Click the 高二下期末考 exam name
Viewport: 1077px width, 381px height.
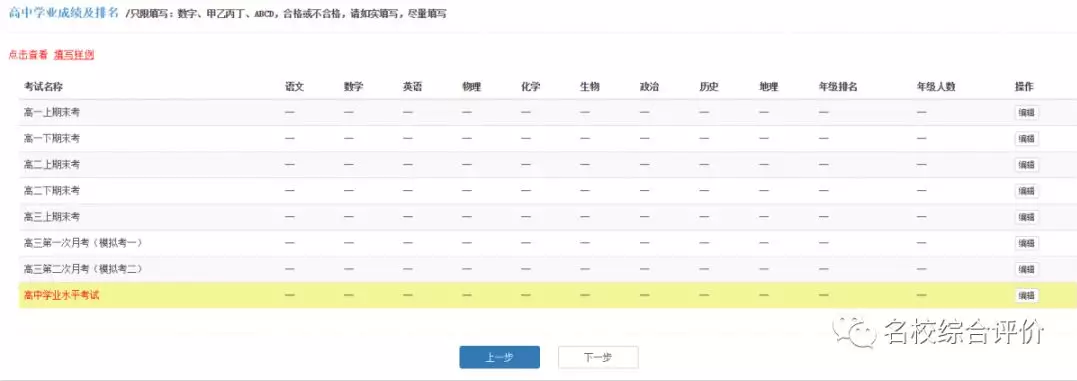(52, 190)
